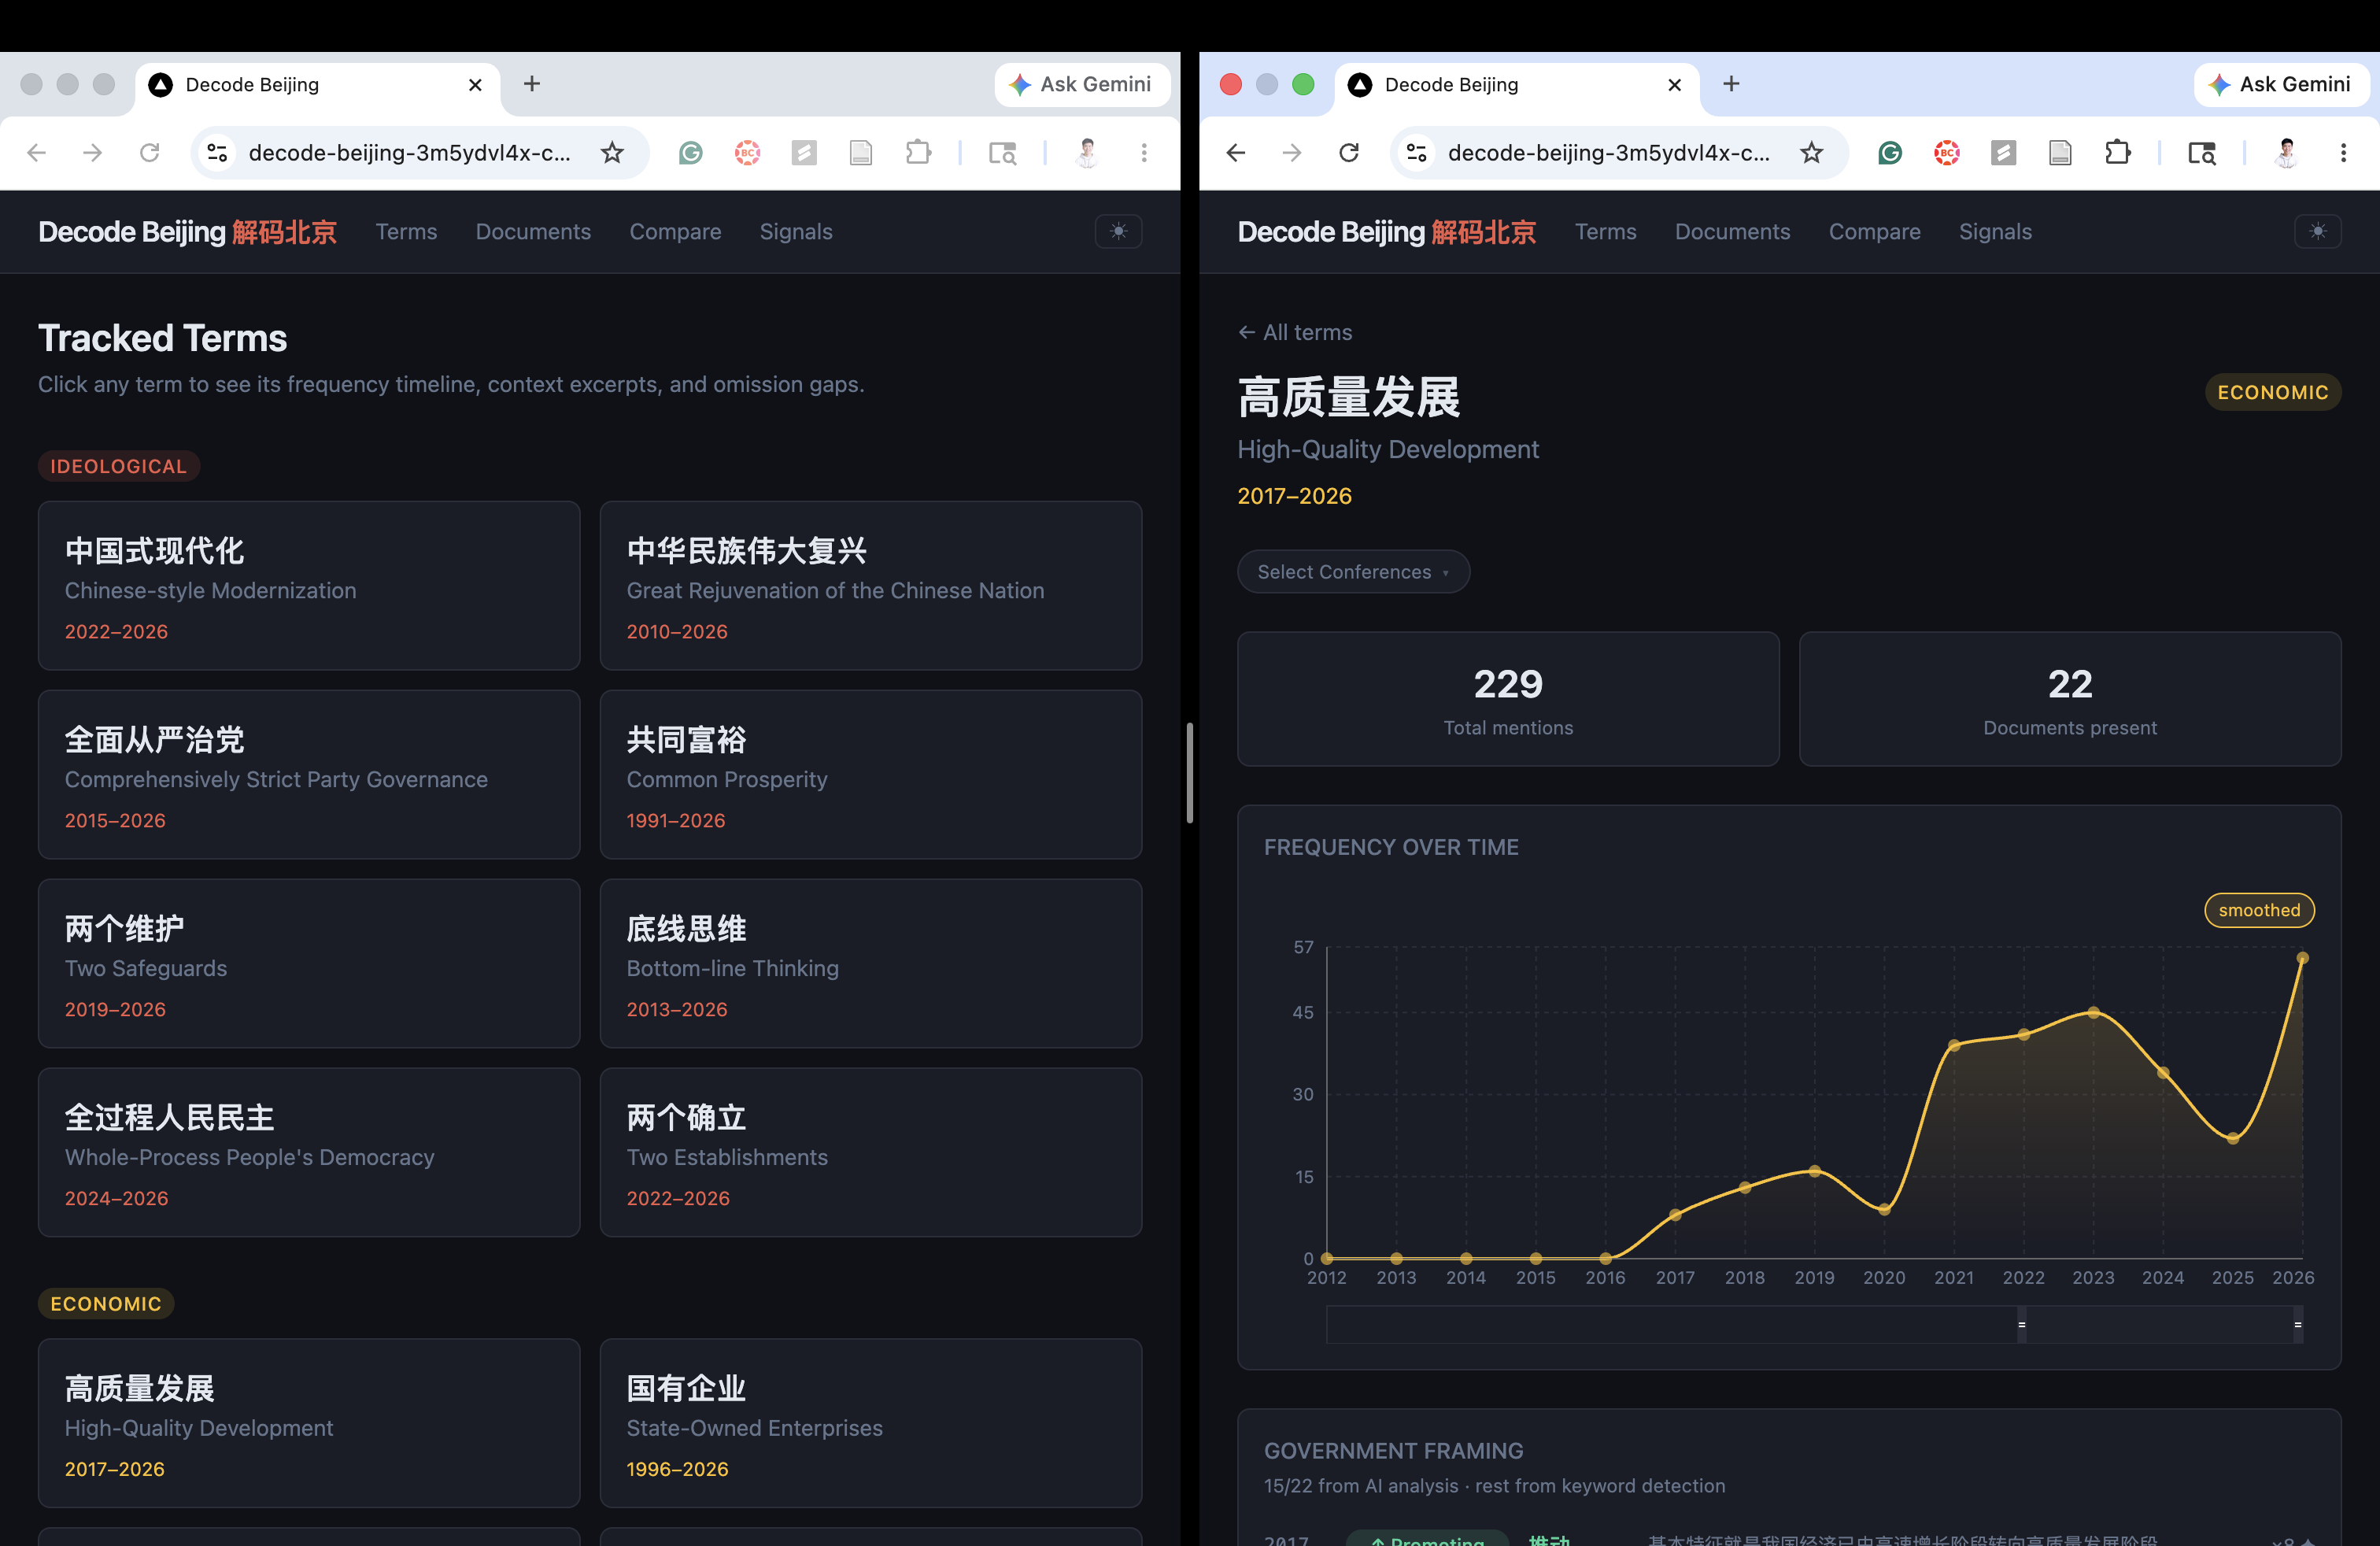Close Decode Beijing tab in right window
Viewport: 2380px width, 1546px height.
[x=1674, y=85]
